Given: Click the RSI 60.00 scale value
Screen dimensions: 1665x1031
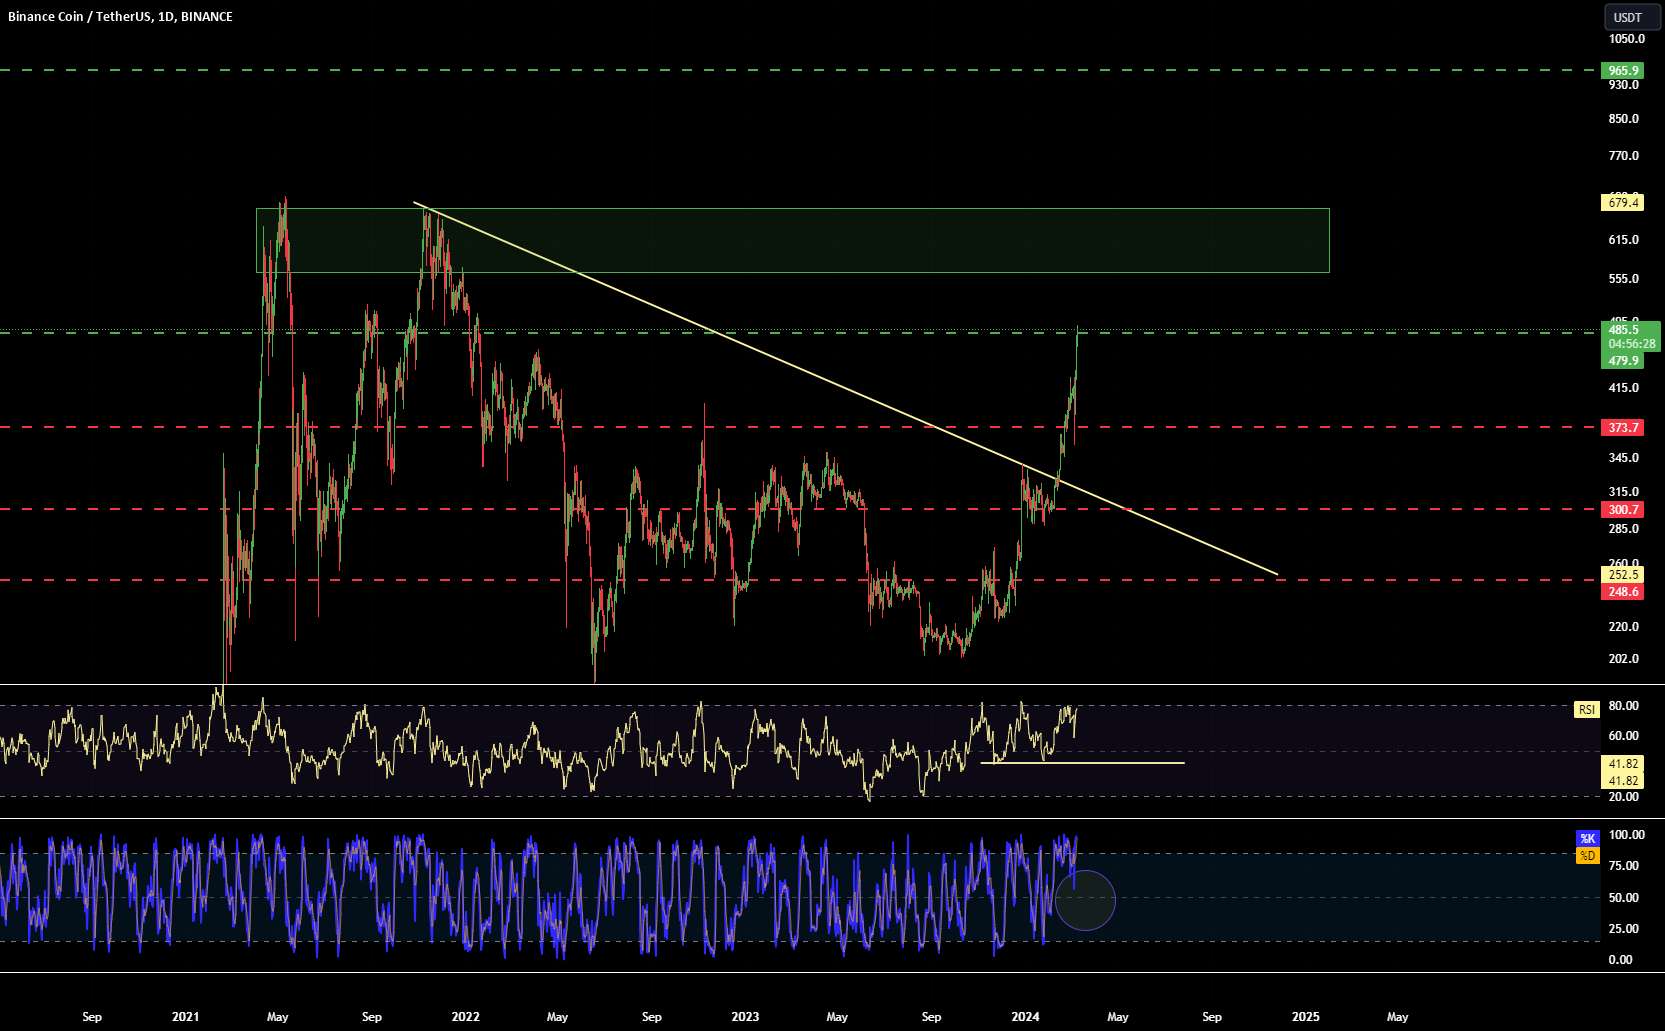Looking at the screenshot, I should click(1624, 736).
